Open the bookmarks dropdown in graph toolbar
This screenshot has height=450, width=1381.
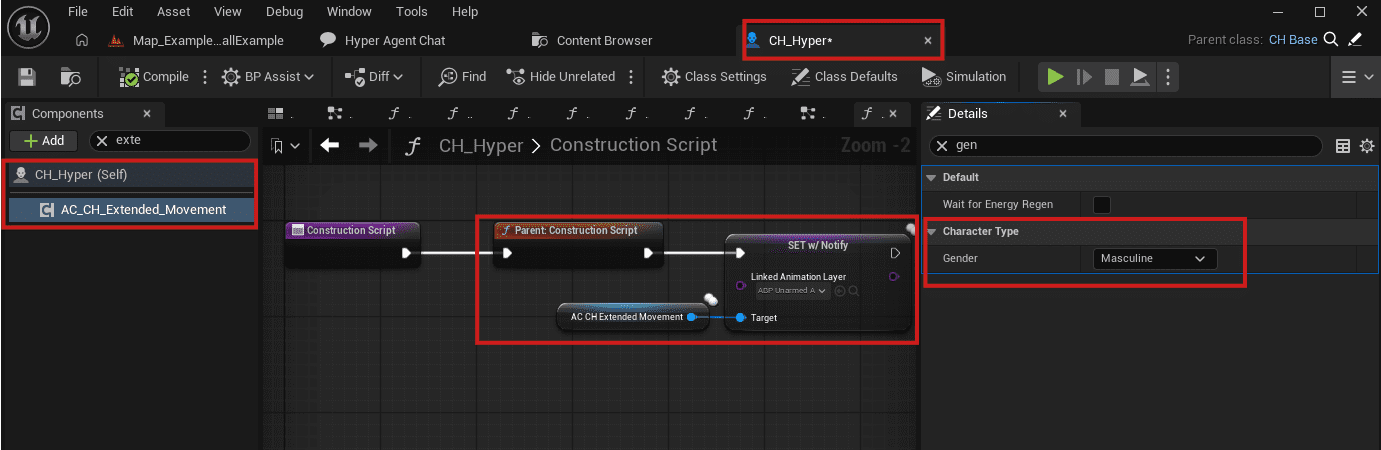[284, 146]
